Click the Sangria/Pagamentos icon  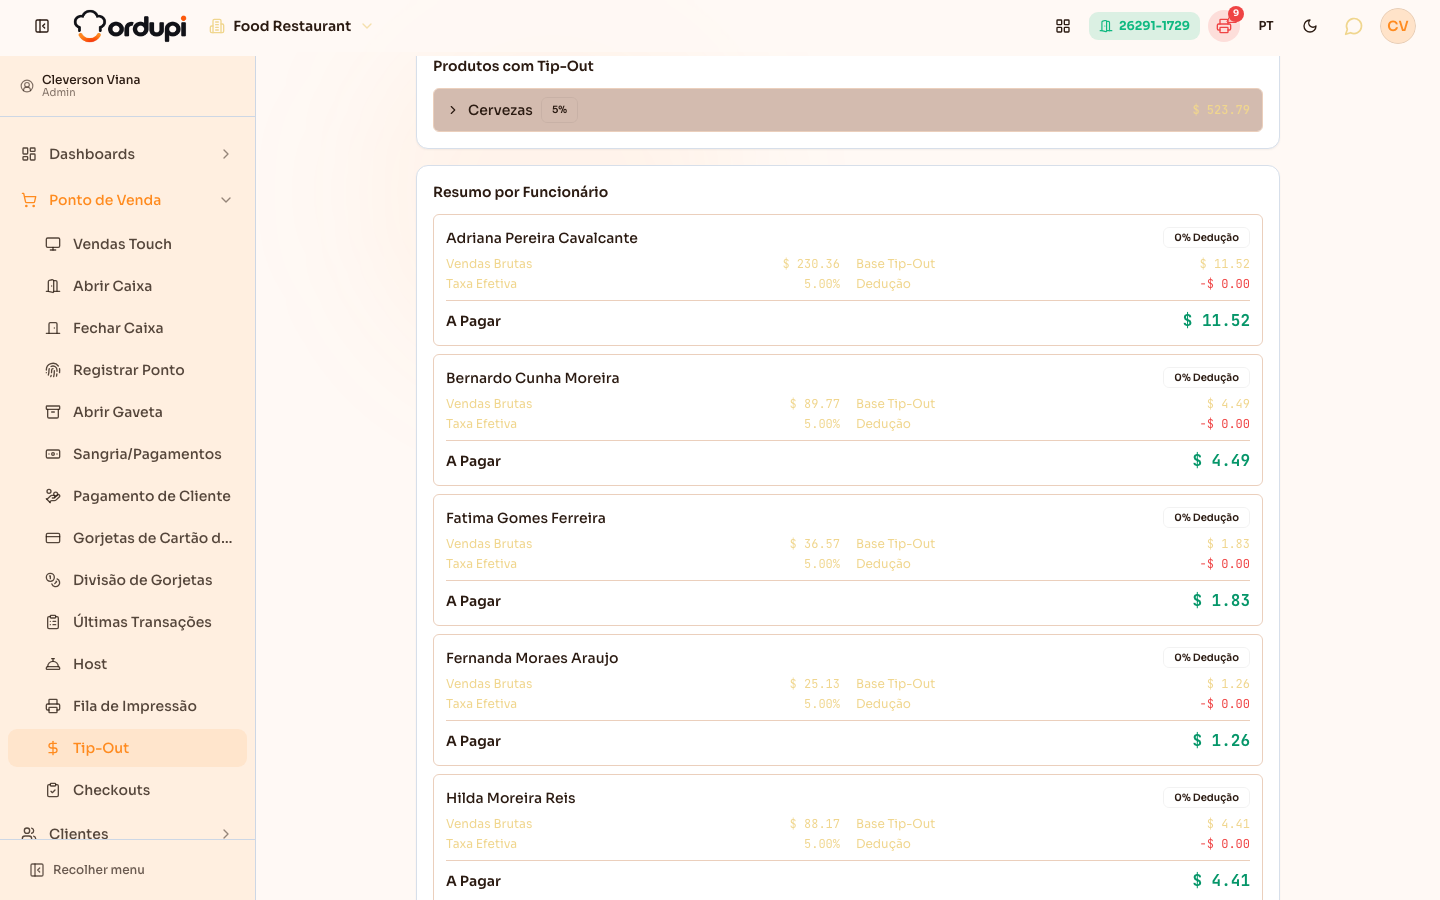point(53,454)
